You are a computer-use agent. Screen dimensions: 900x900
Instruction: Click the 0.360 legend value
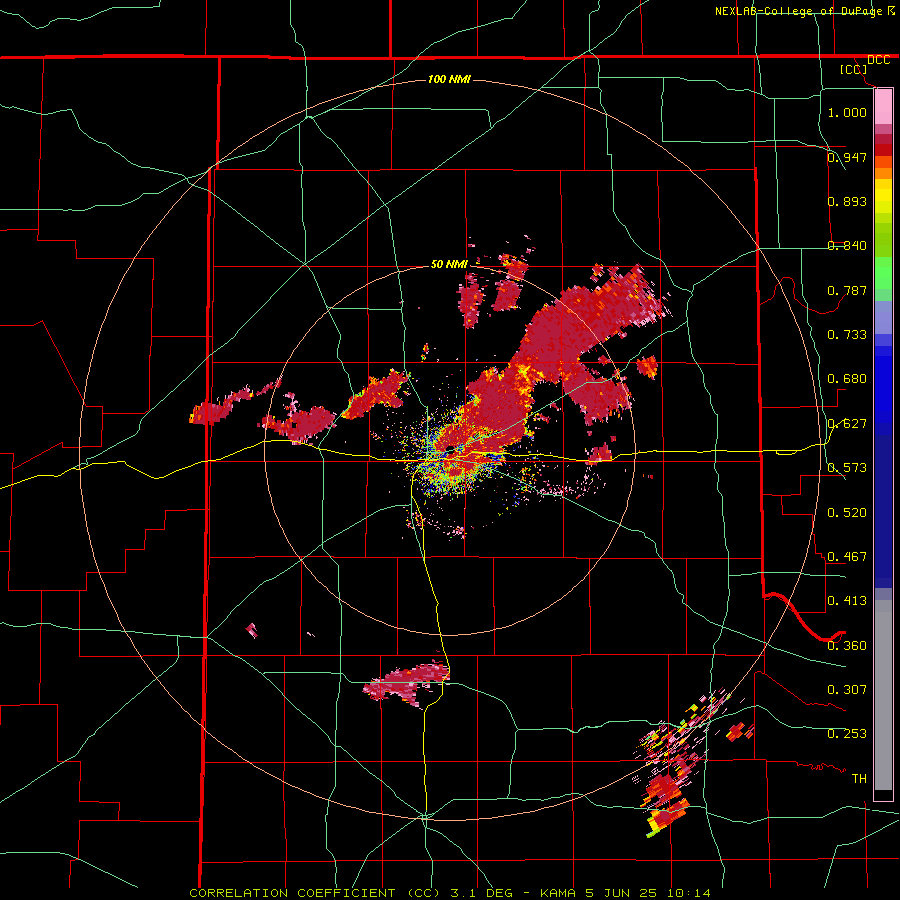847,645
